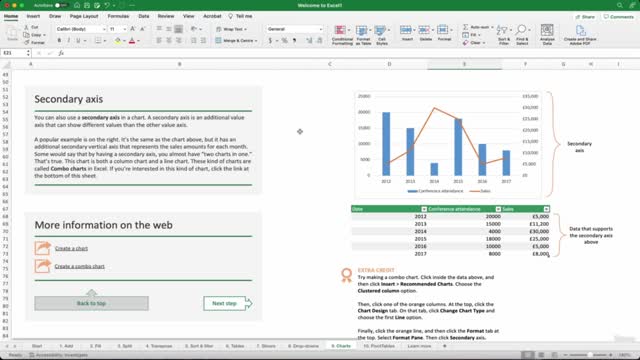Viewport: 640px width, 360px height.
Task: Click the Comments button
Action: (x=619, y=17)
